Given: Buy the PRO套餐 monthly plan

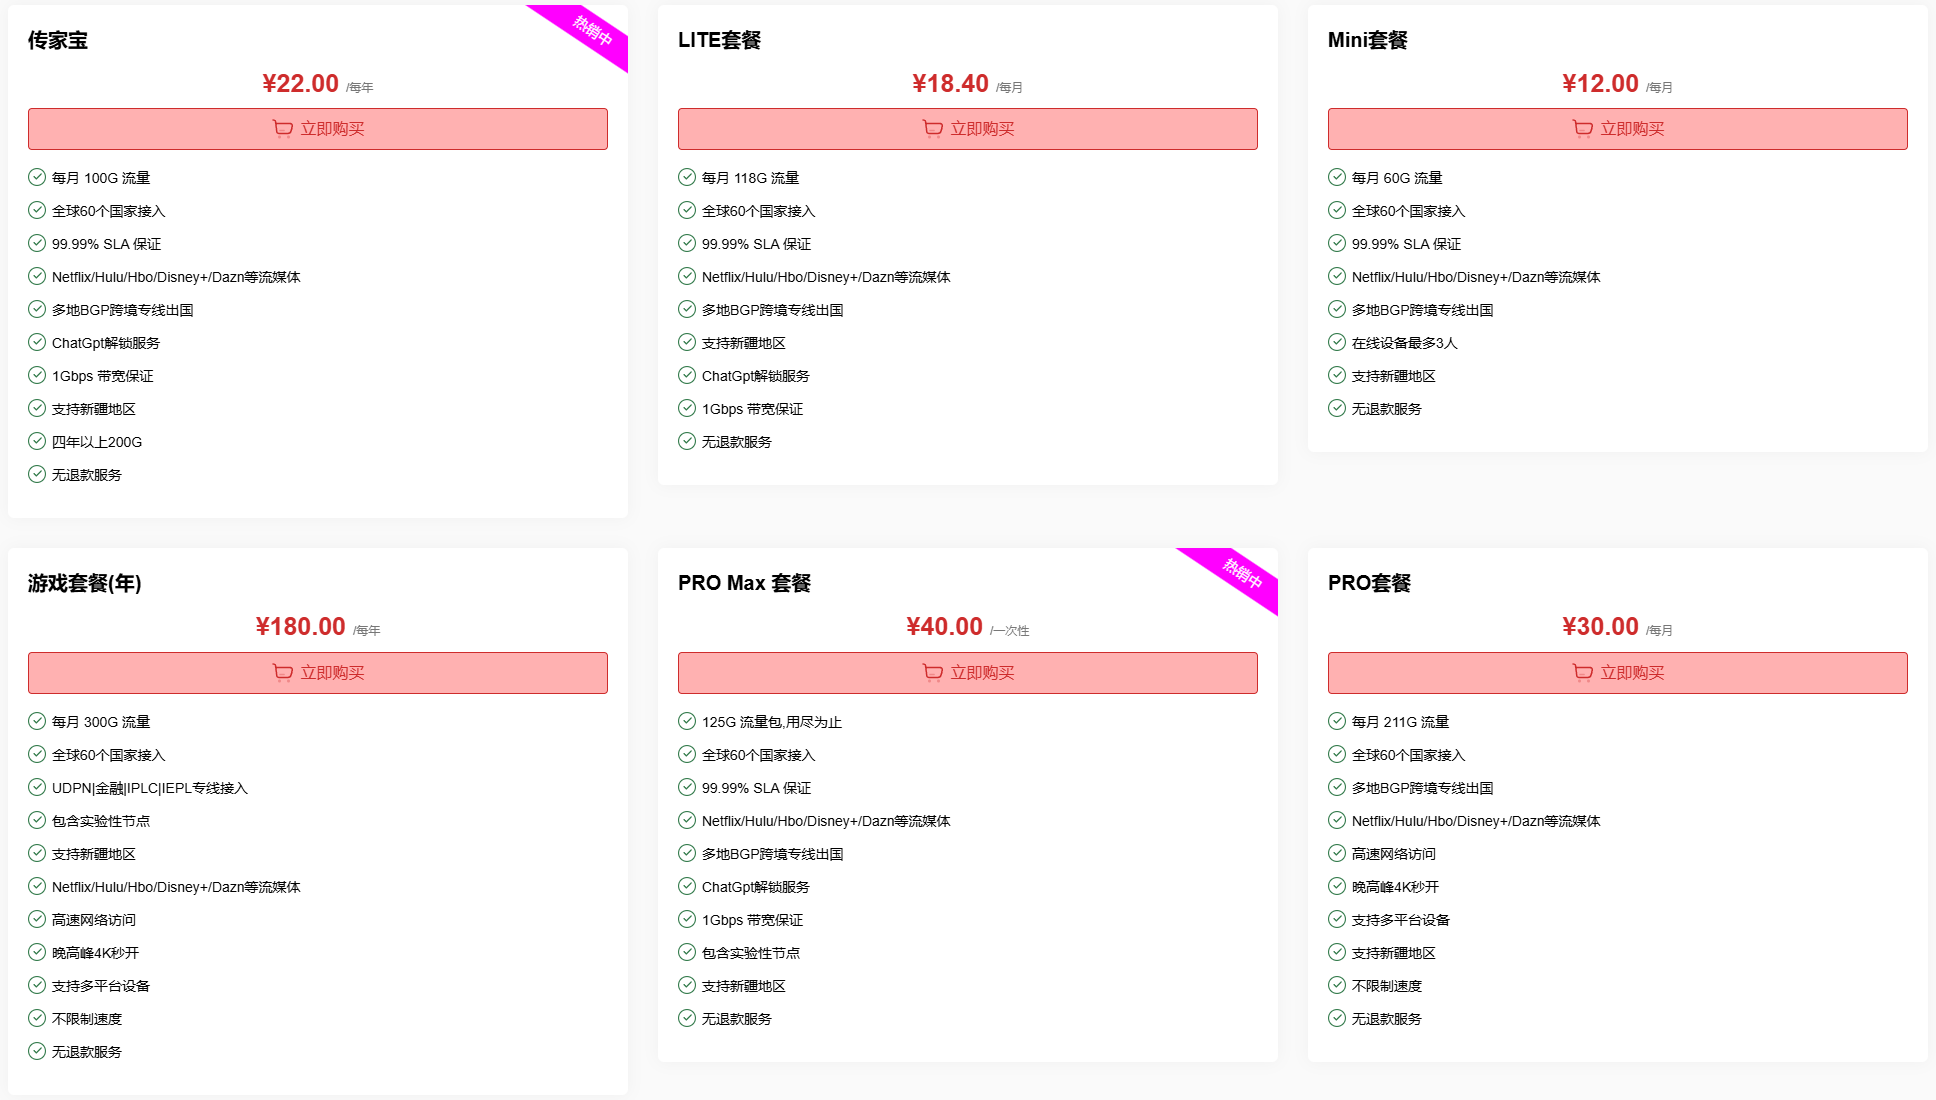Looking at the screenshot, I should [x=1617, y=673].
